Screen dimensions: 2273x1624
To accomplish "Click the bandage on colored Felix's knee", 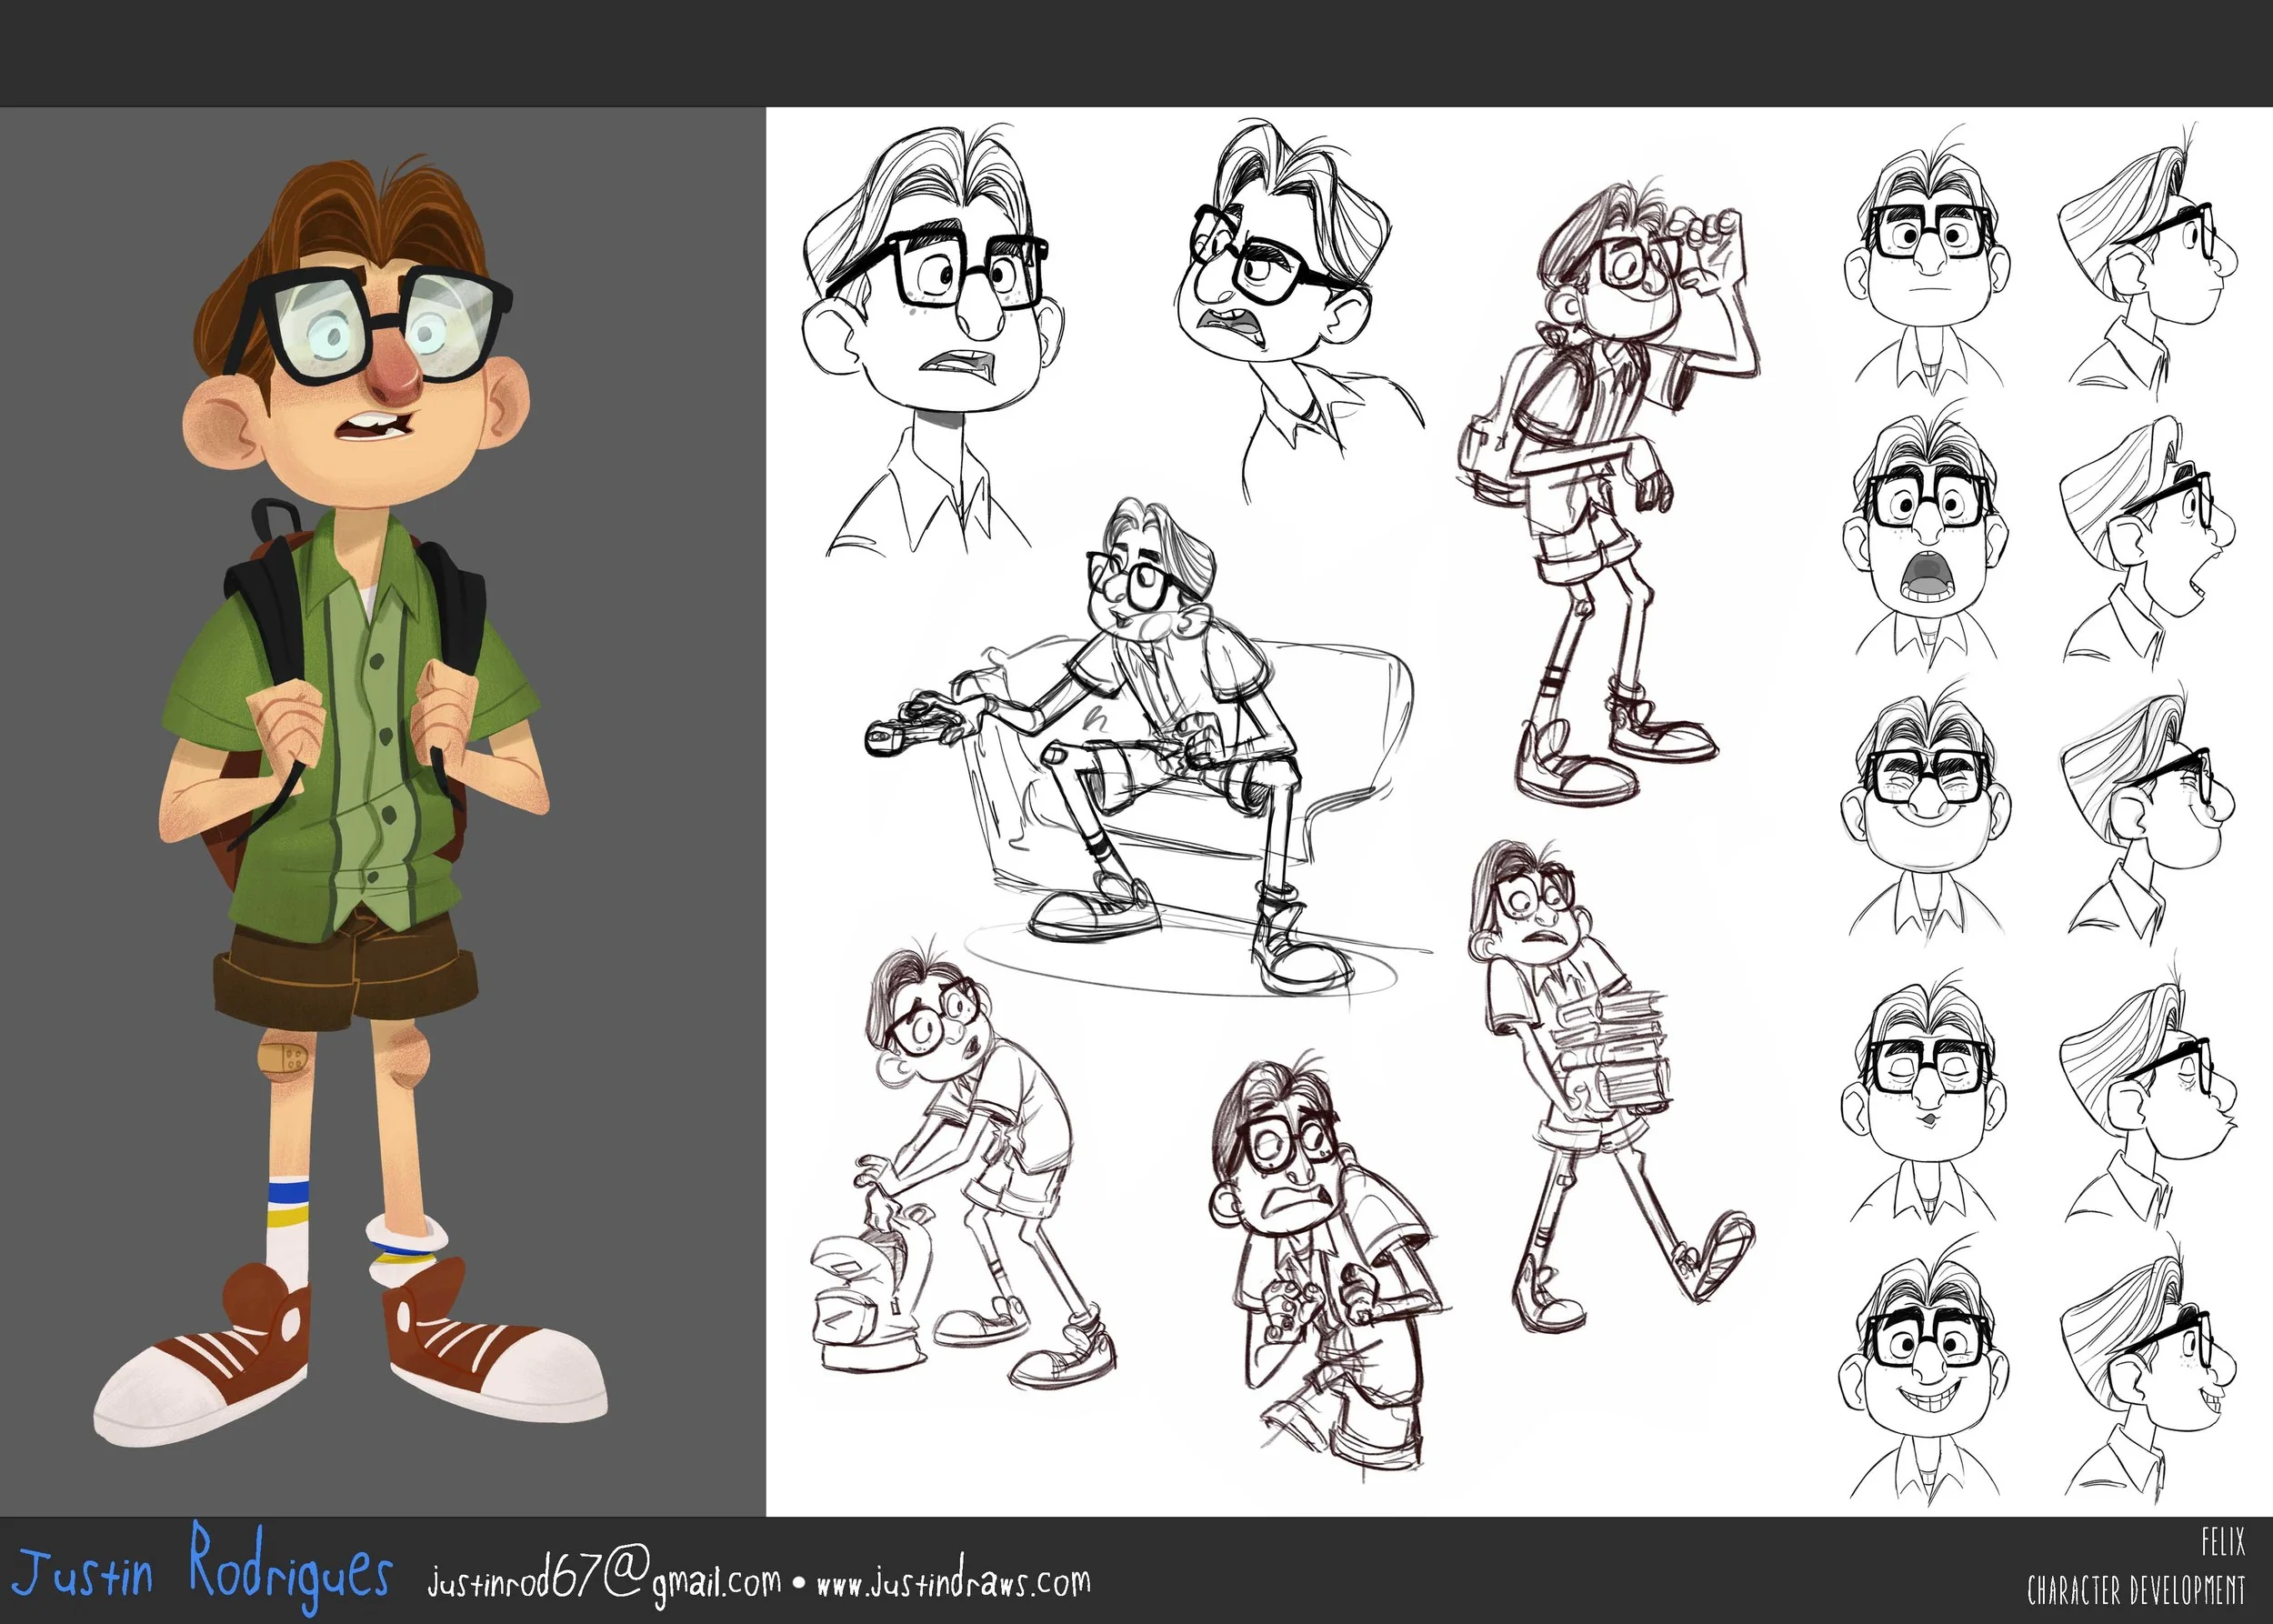I will pyautogui.click(x=285, y=1059).
